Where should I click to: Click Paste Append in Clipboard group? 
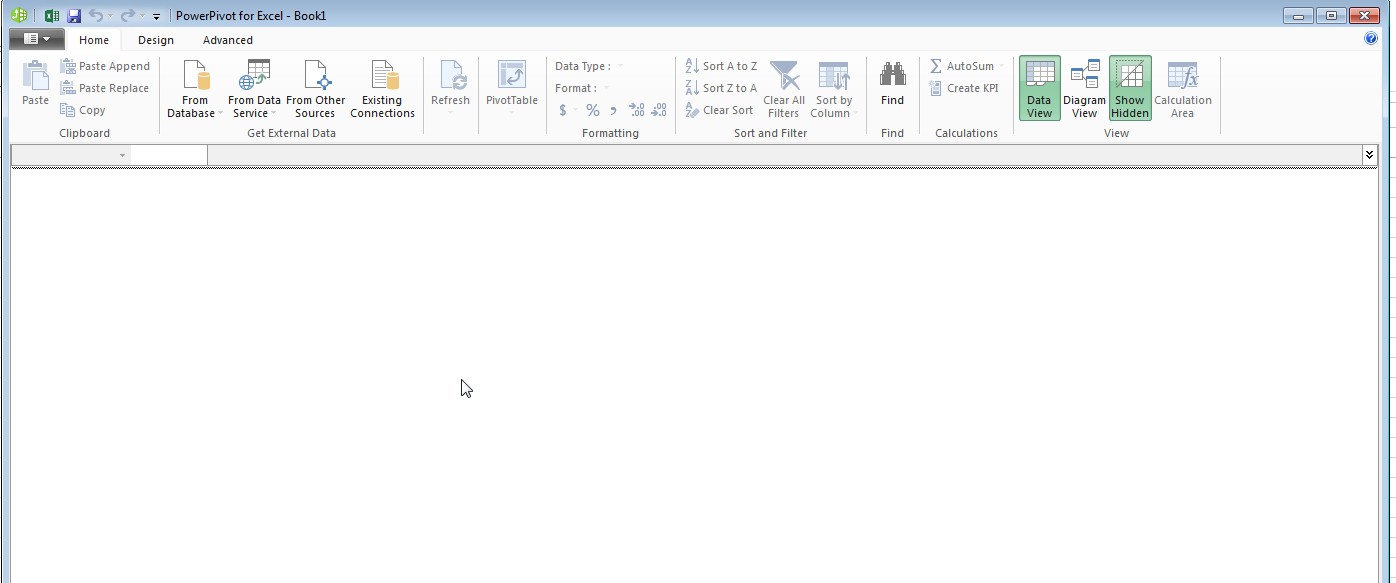(105, 66)
